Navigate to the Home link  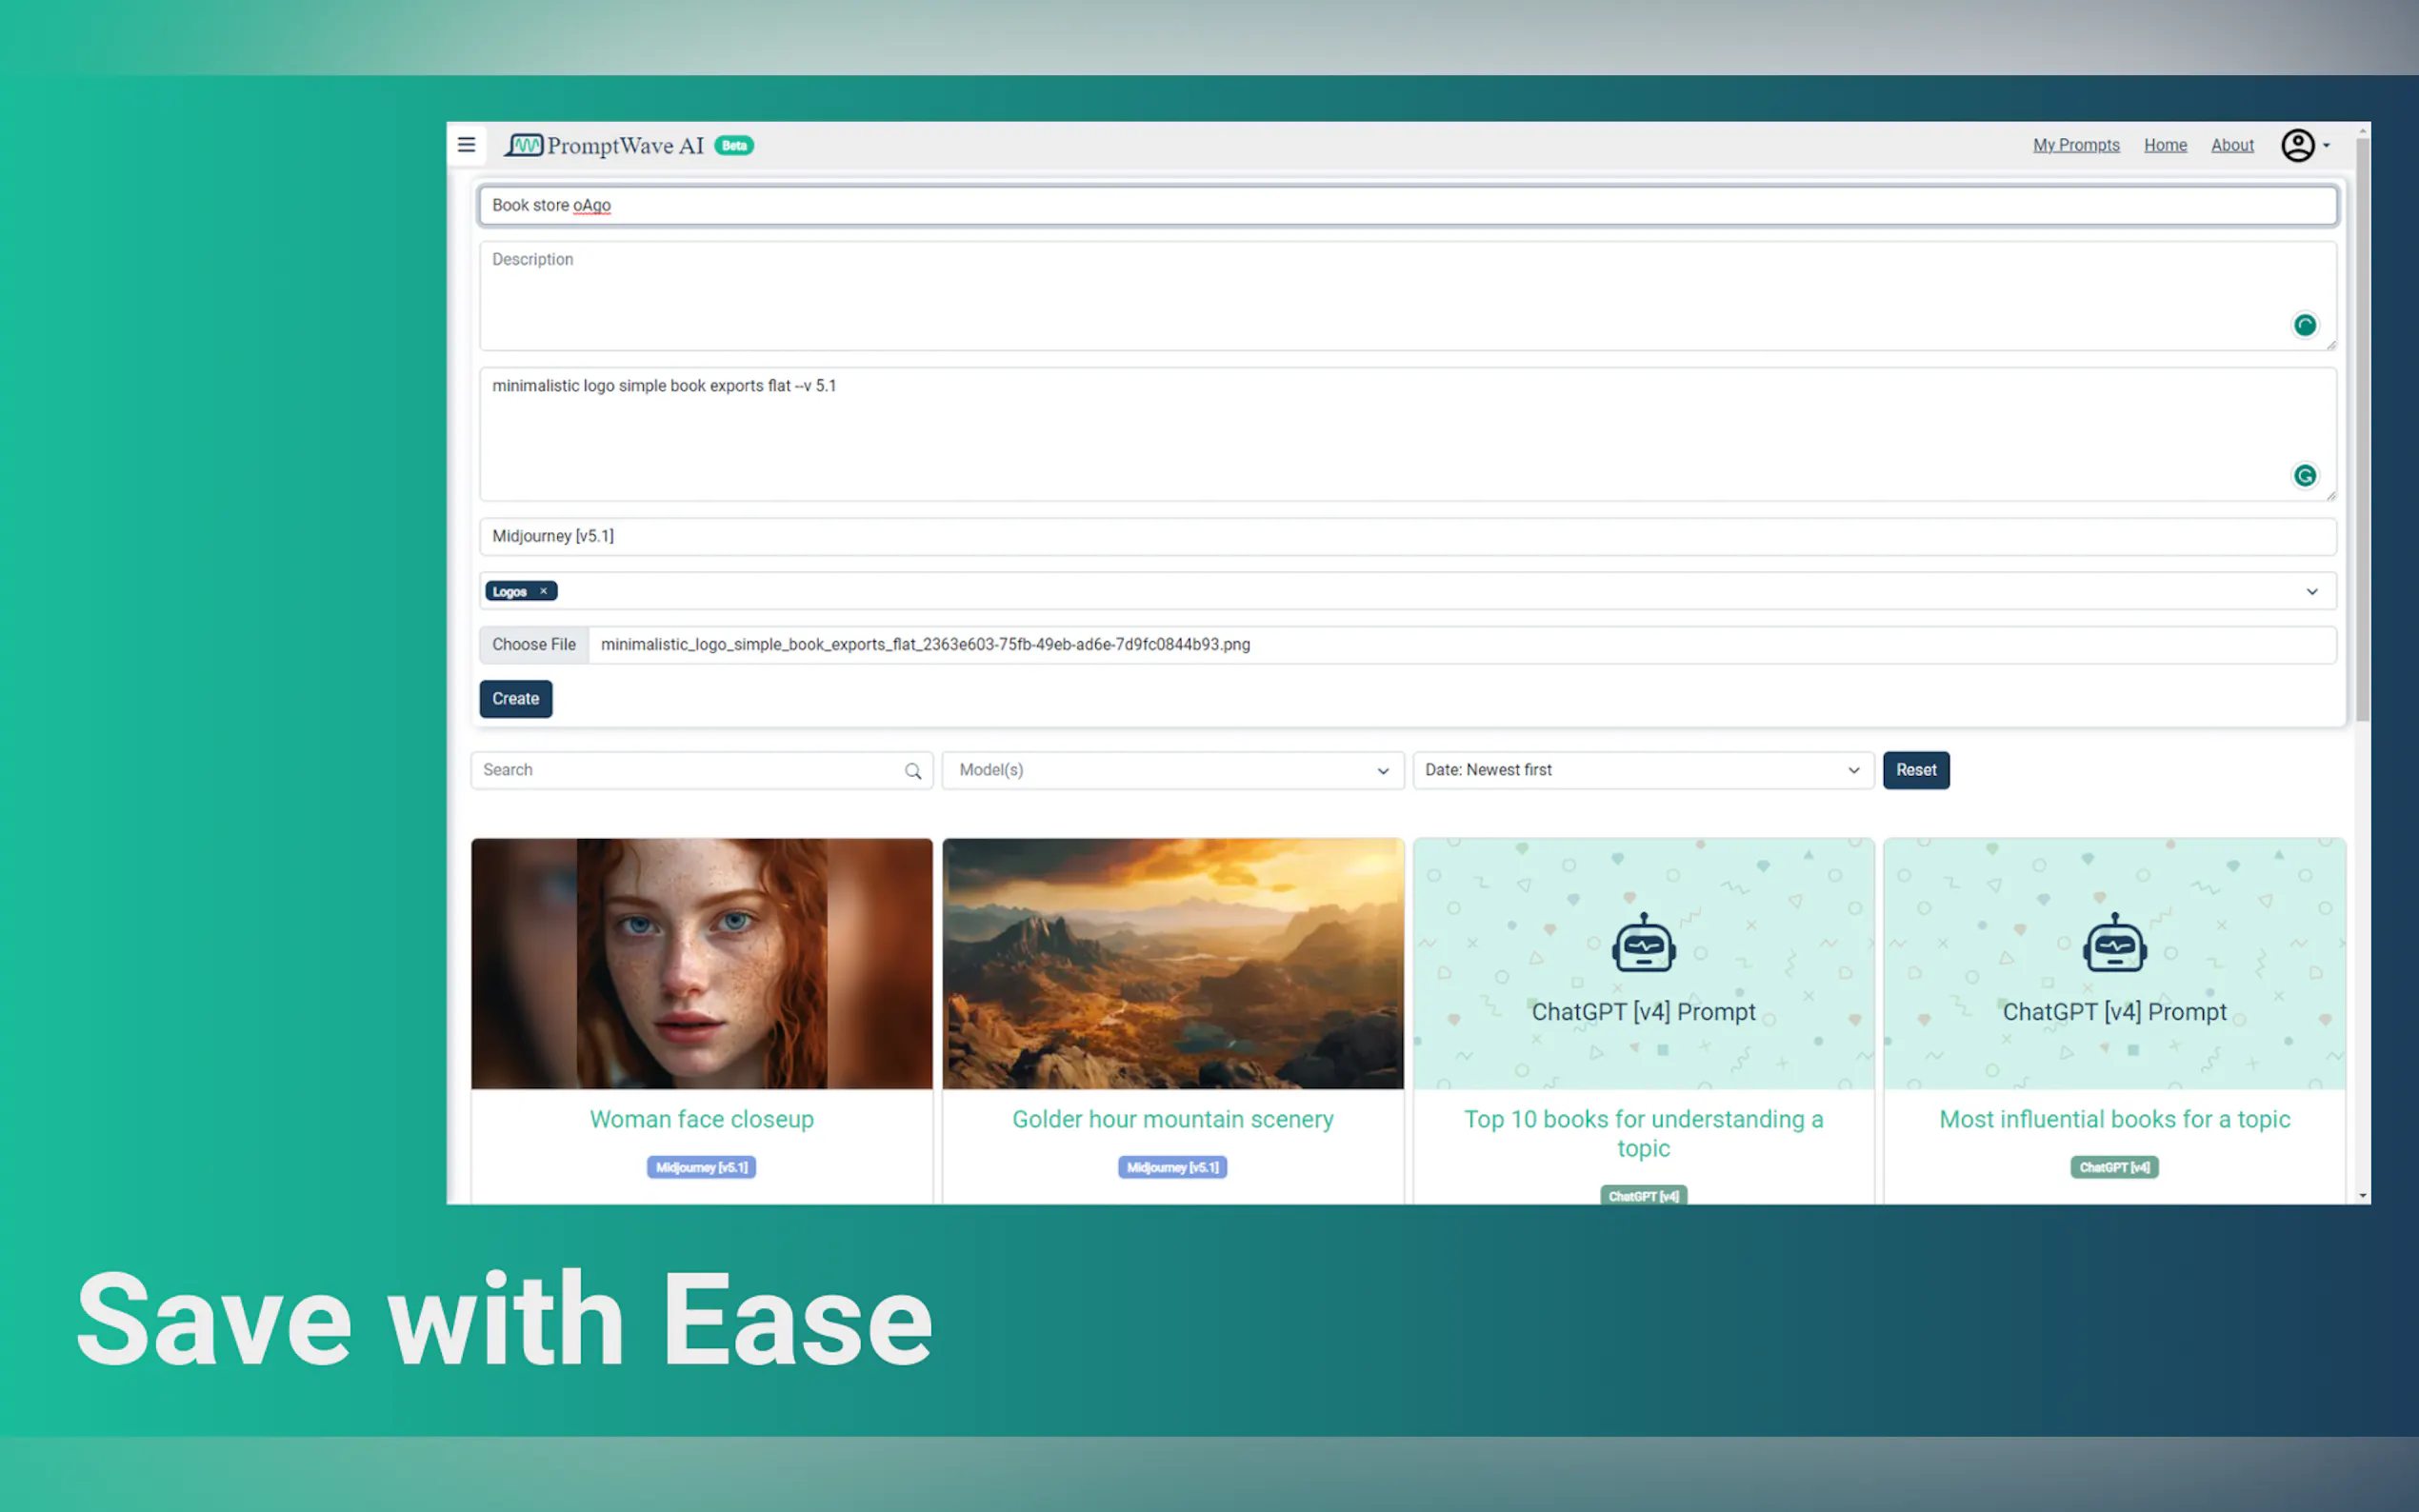[2164, 146]
